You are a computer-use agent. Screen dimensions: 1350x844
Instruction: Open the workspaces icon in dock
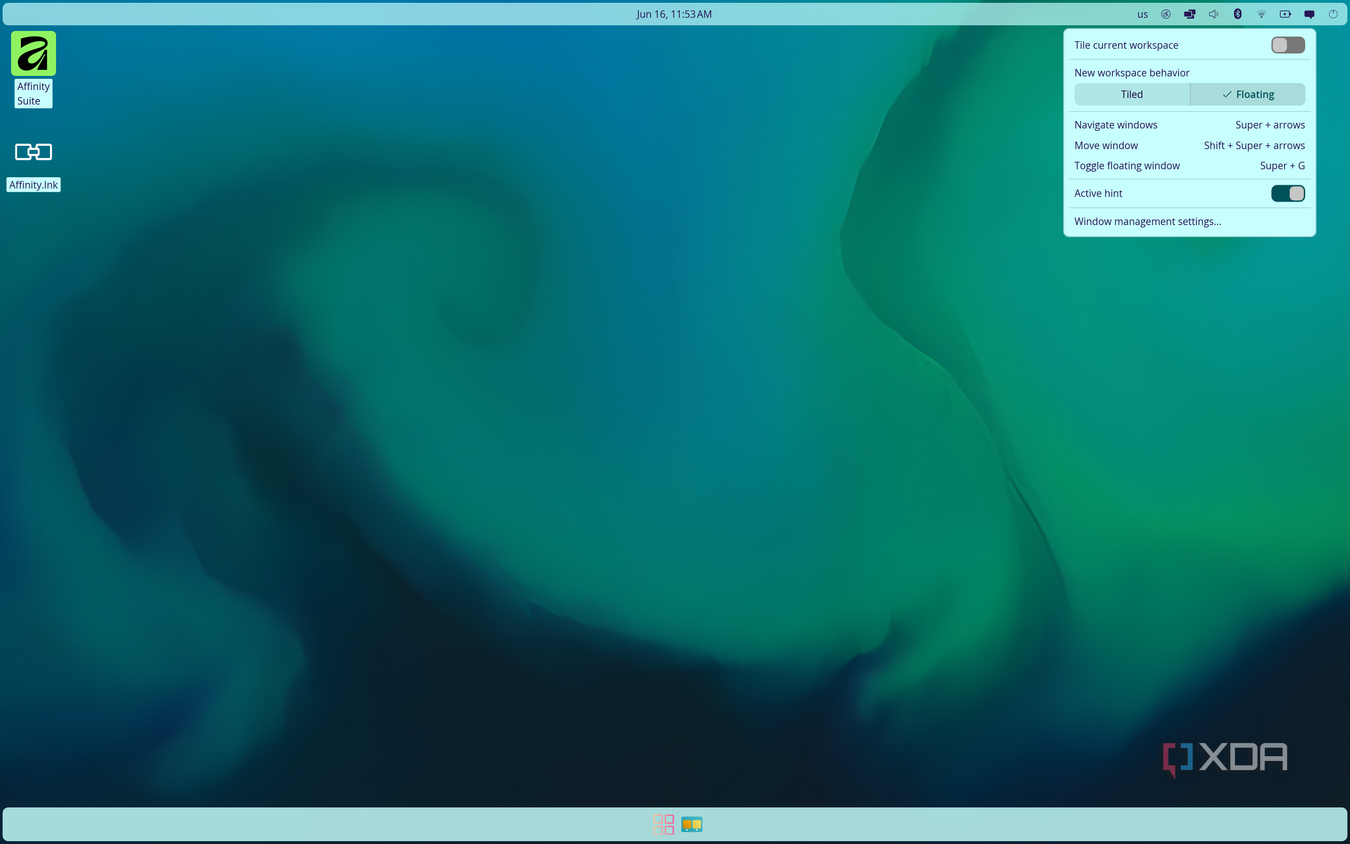pyautogui.click(x=692, y=824)
